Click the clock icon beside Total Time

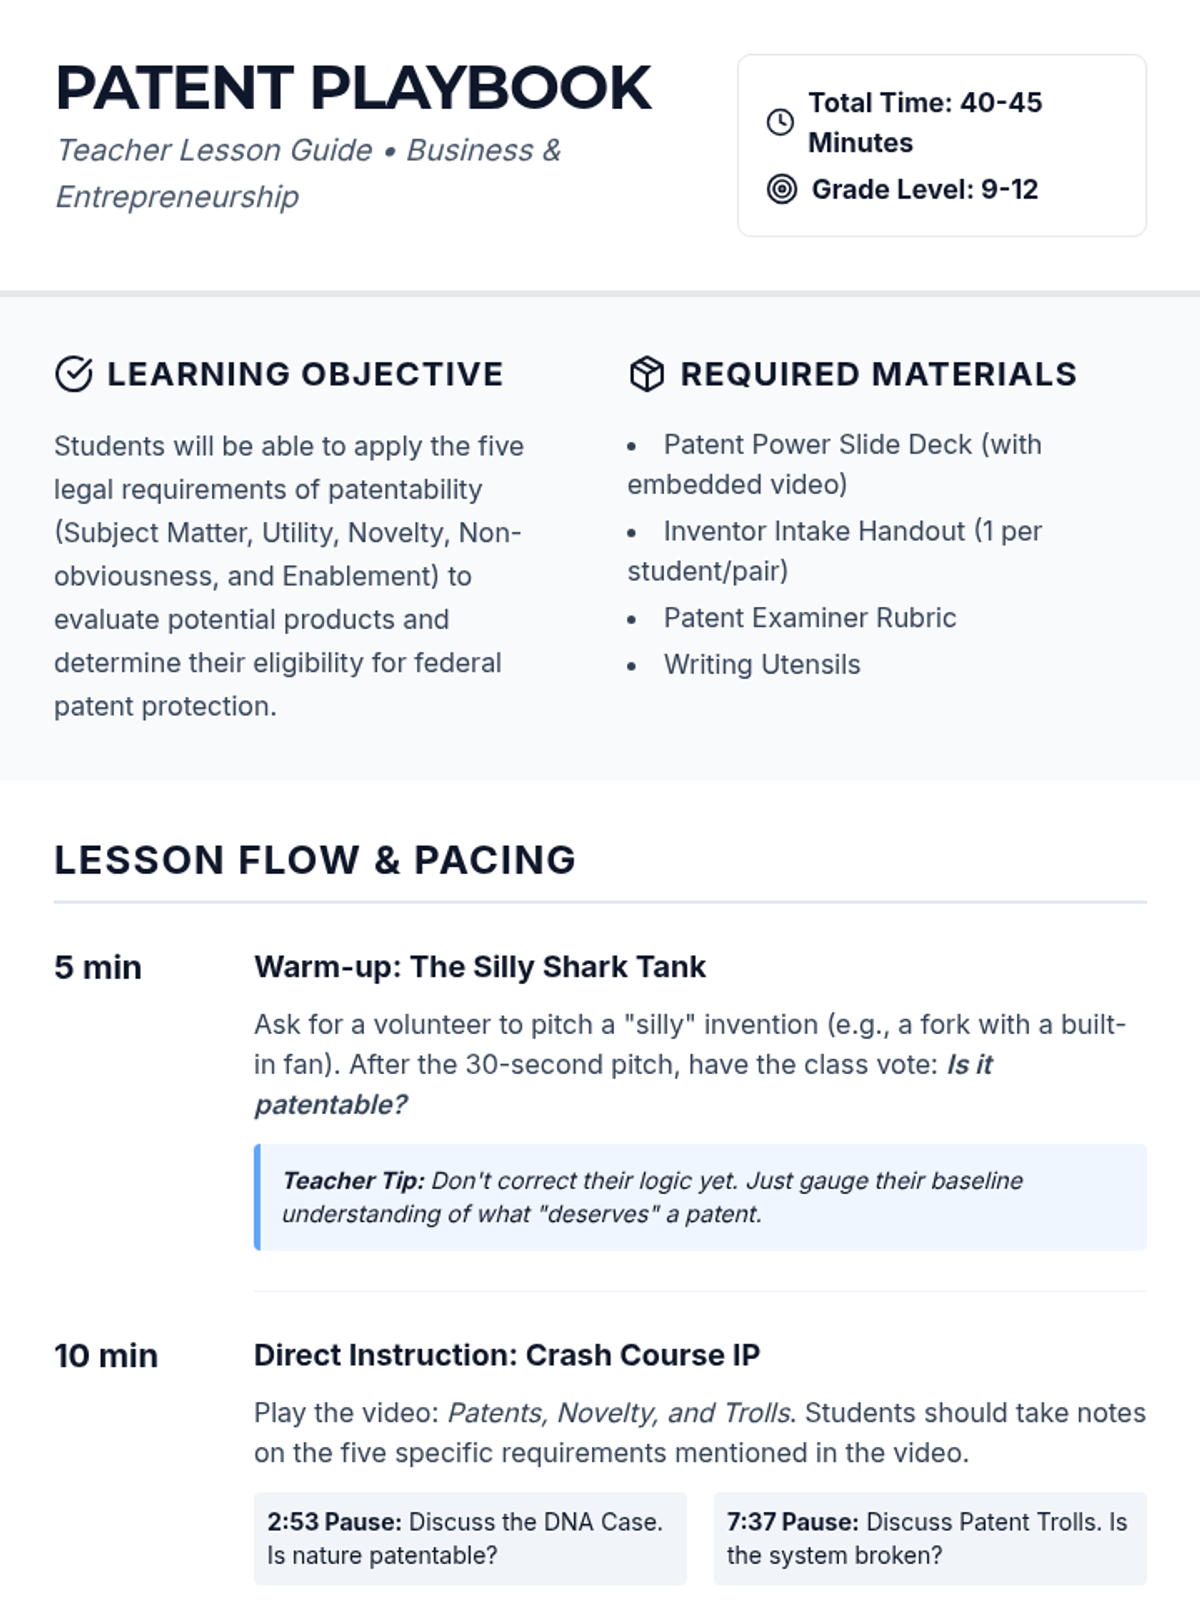780,122
